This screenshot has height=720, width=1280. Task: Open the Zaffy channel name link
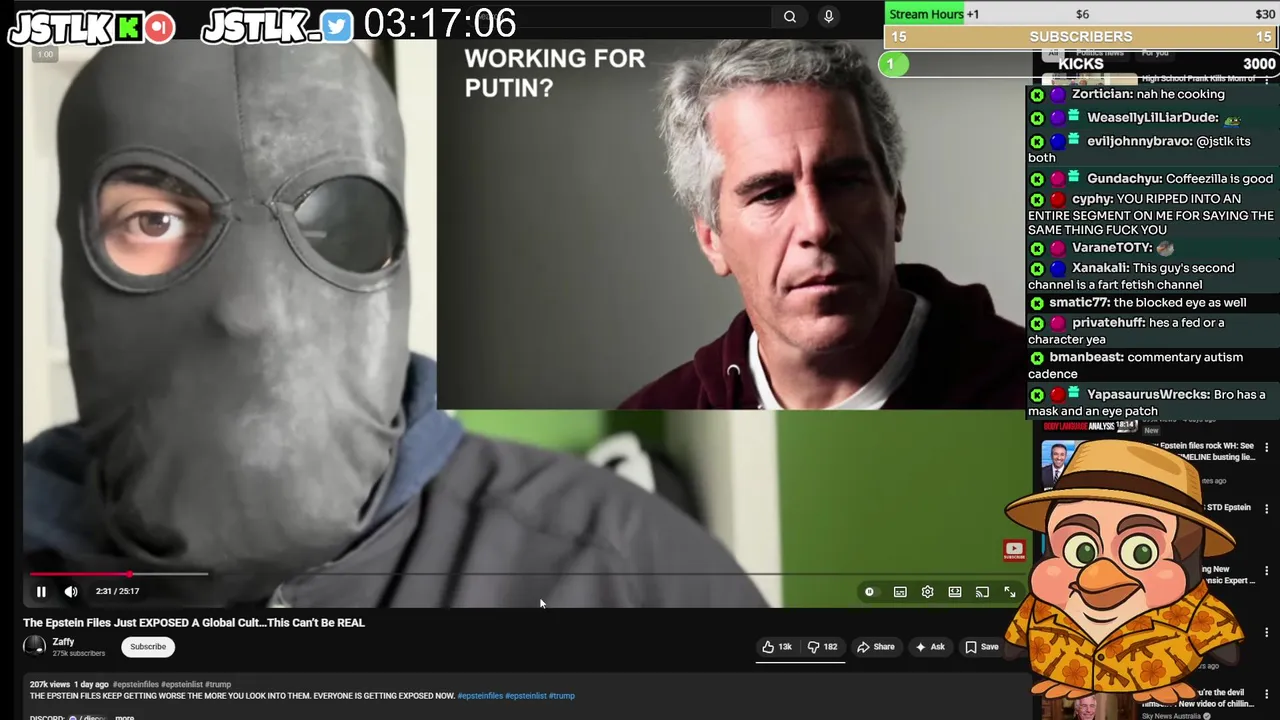tap(63, 642)
